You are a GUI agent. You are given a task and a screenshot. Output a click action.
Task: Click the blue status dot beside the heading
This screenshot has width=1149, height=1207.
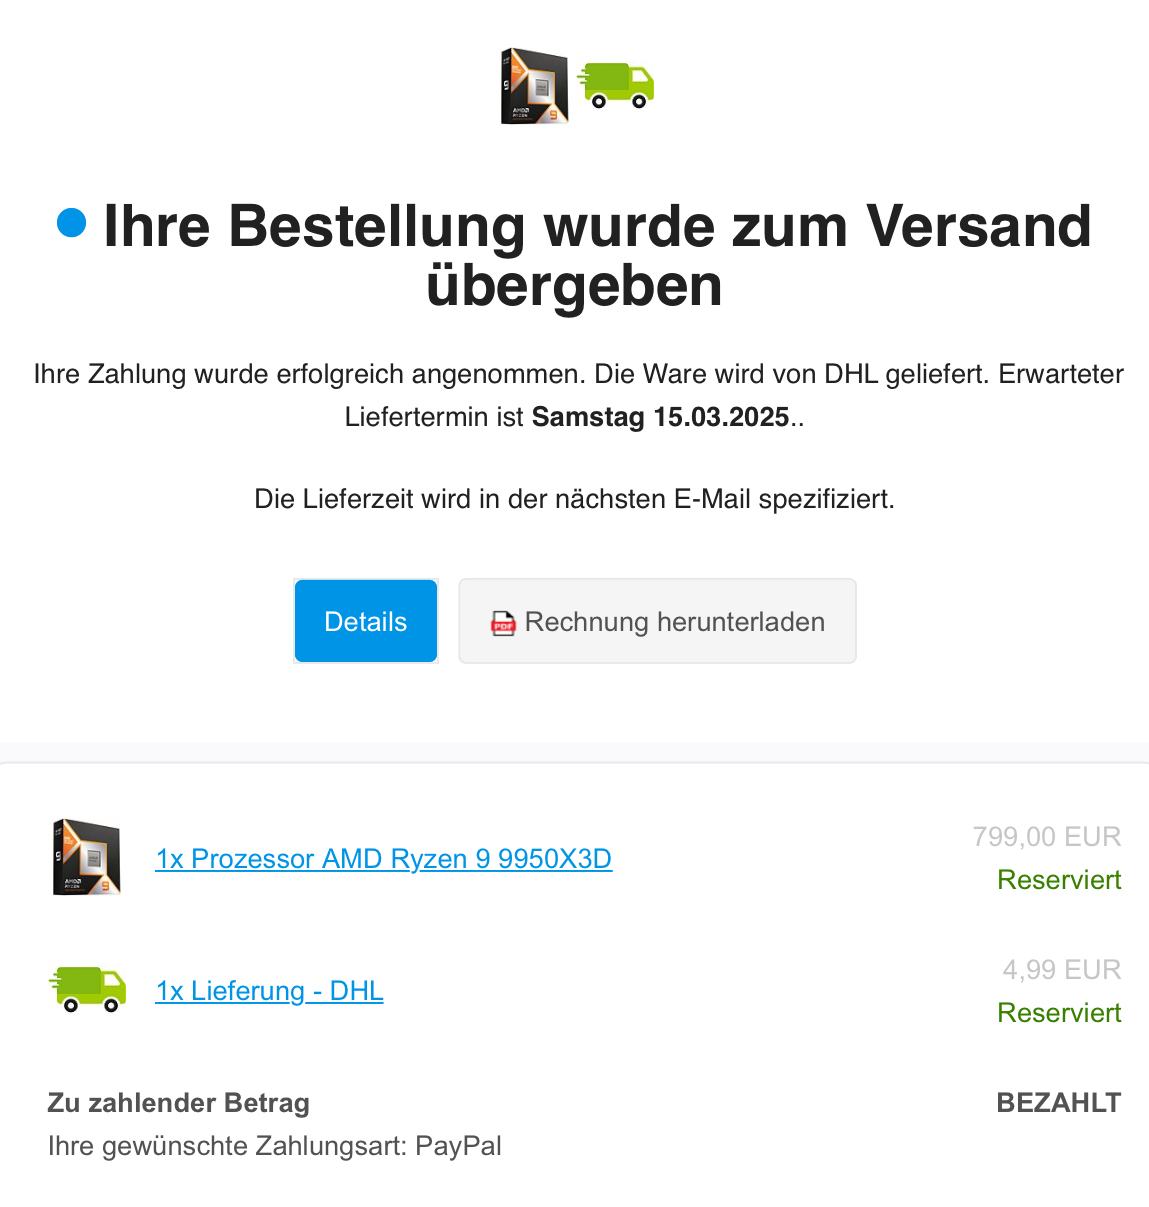72,223
